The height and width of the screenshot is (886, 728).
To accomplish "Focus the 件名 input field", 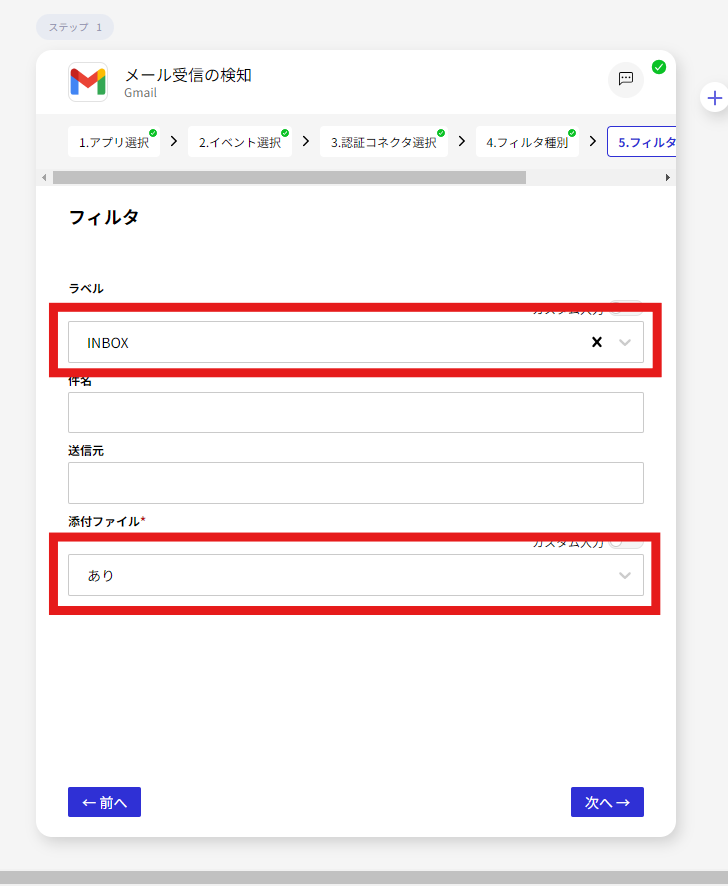I will click(356, 412).
